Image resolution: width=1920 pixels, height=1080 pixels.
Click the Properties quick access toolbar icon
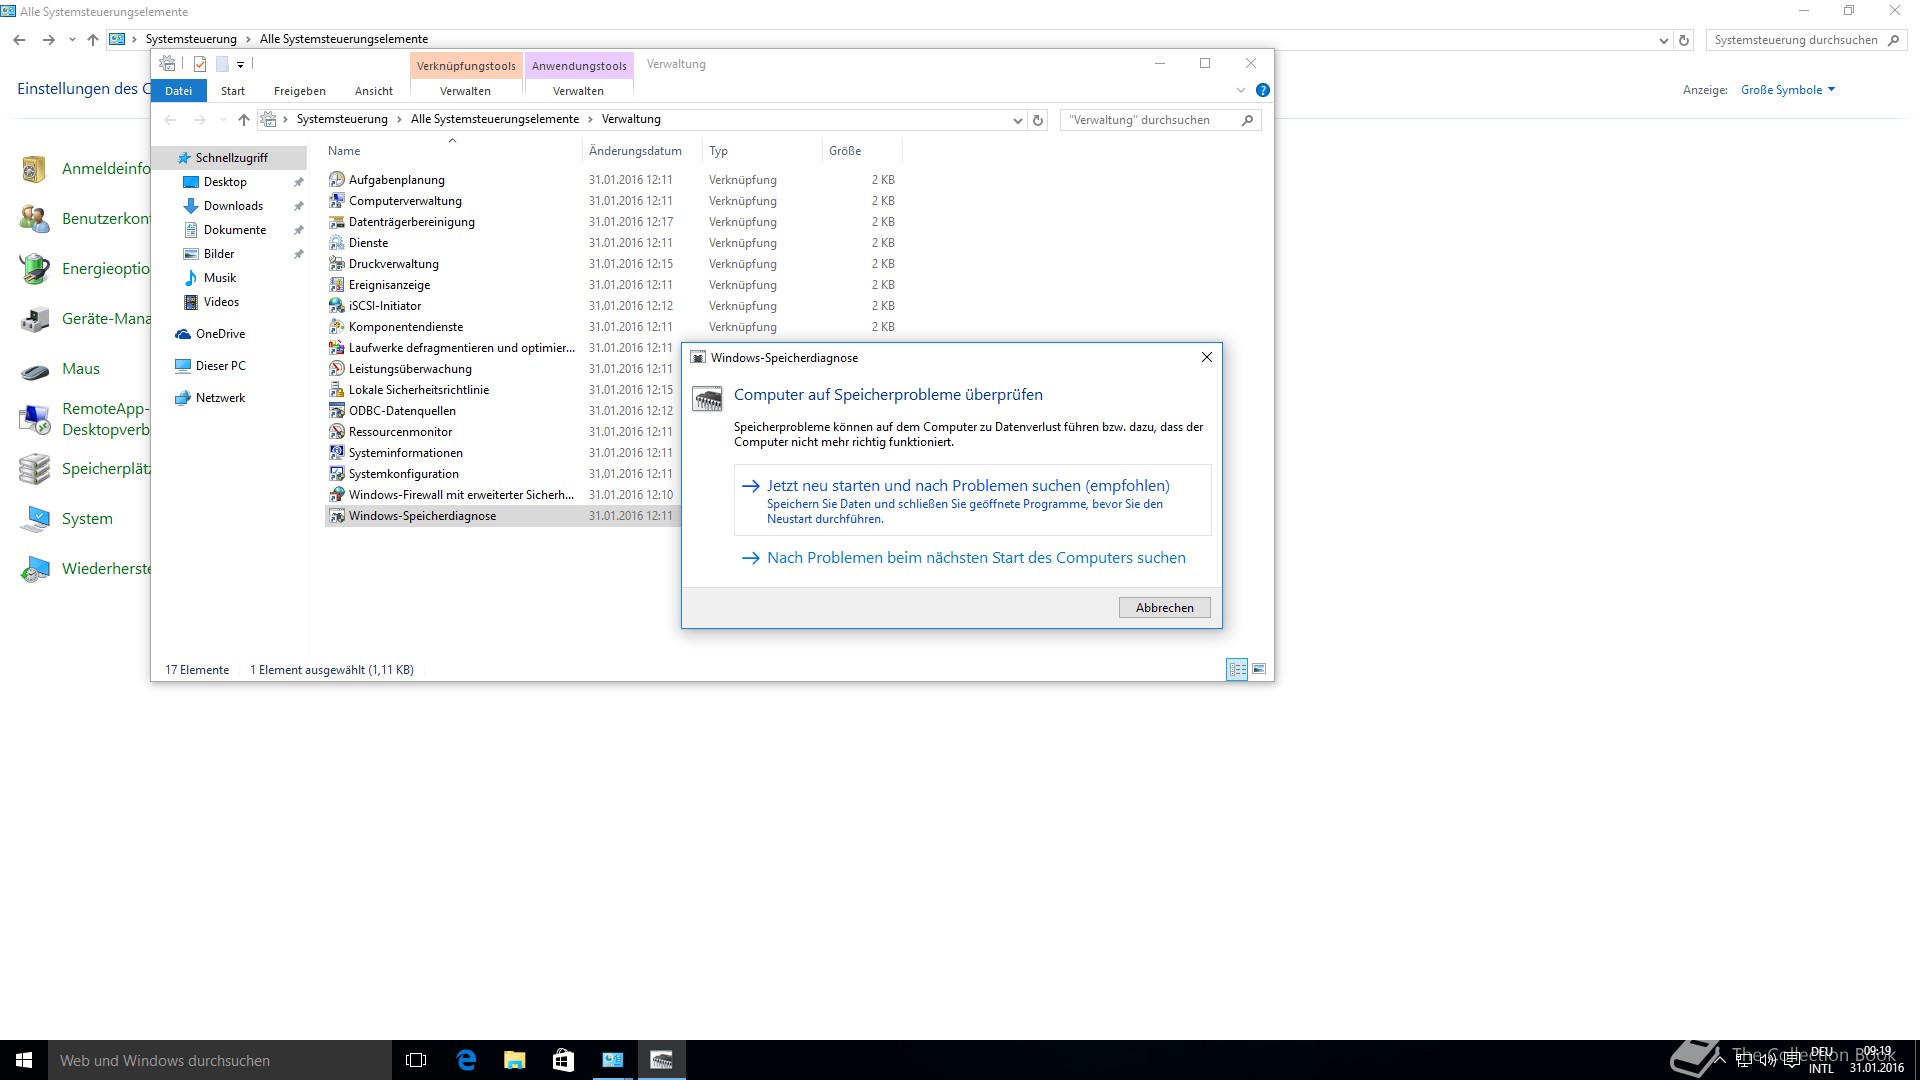pyautogui.click(x=200, y=64)
